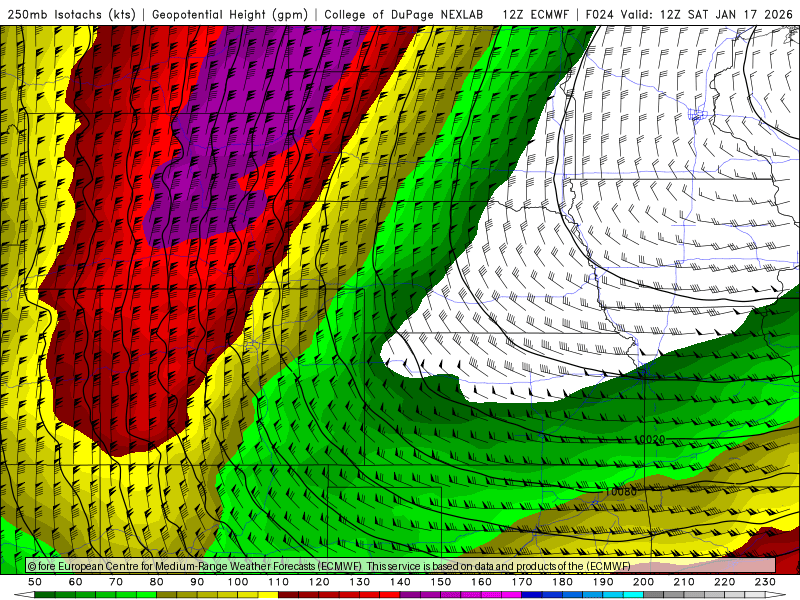Click the 110 label on the color scale

[x=278, y=582]
